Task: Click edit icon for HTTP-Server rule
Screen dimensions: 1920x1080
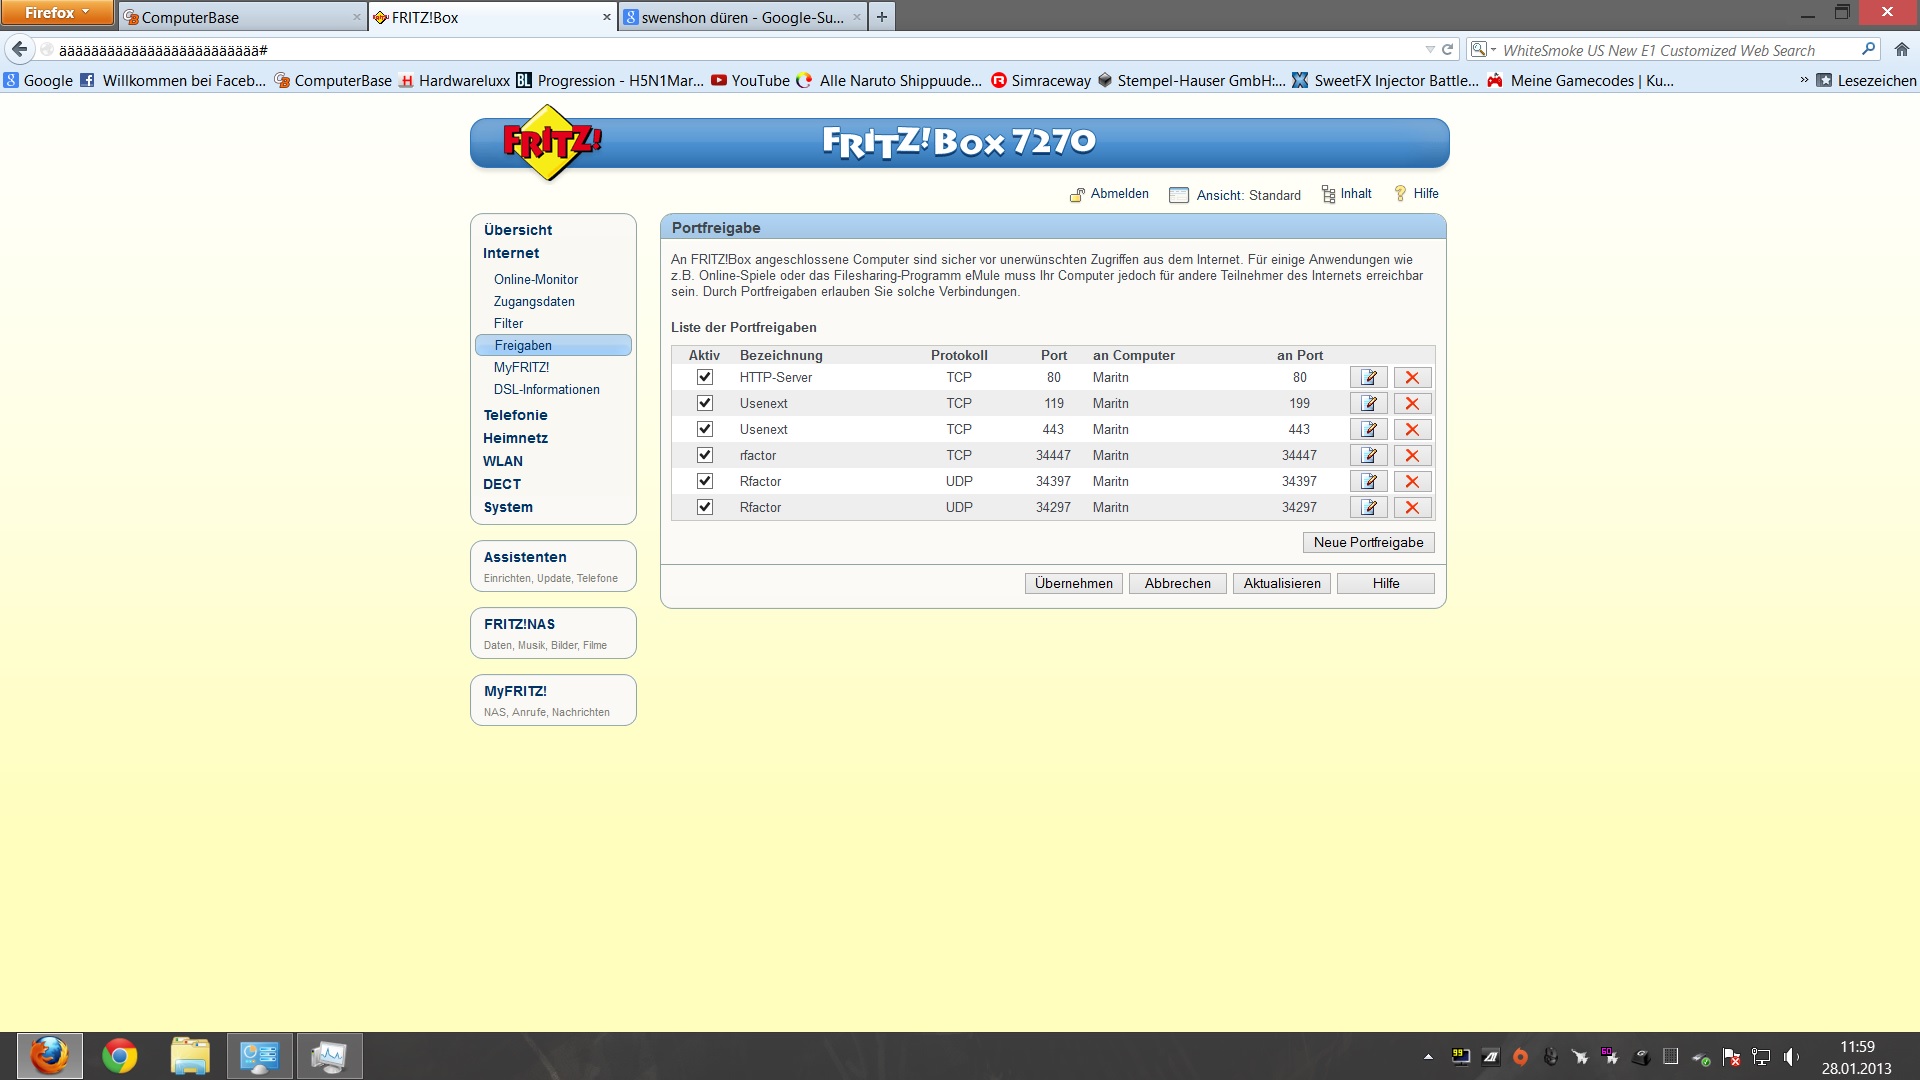Action: coord(1368,377)
